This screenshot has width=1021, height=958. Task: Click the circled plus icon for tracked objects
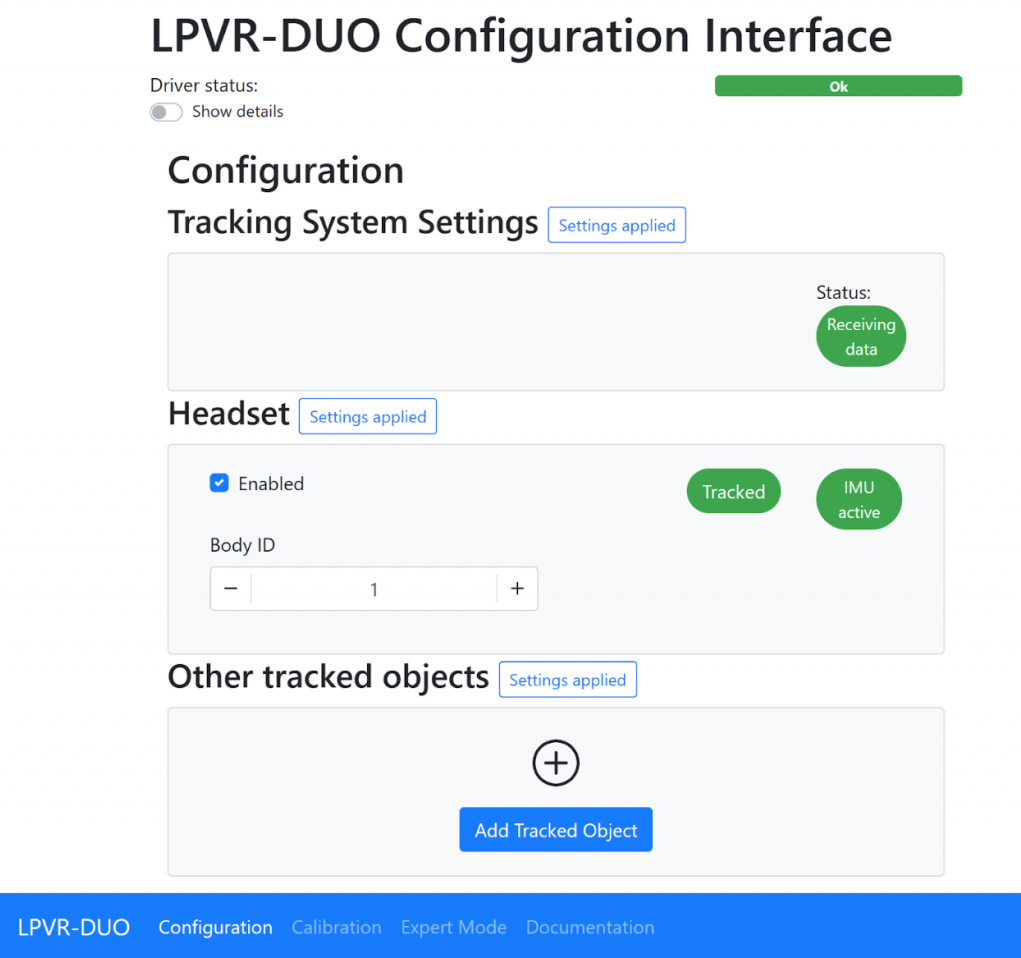555,763
